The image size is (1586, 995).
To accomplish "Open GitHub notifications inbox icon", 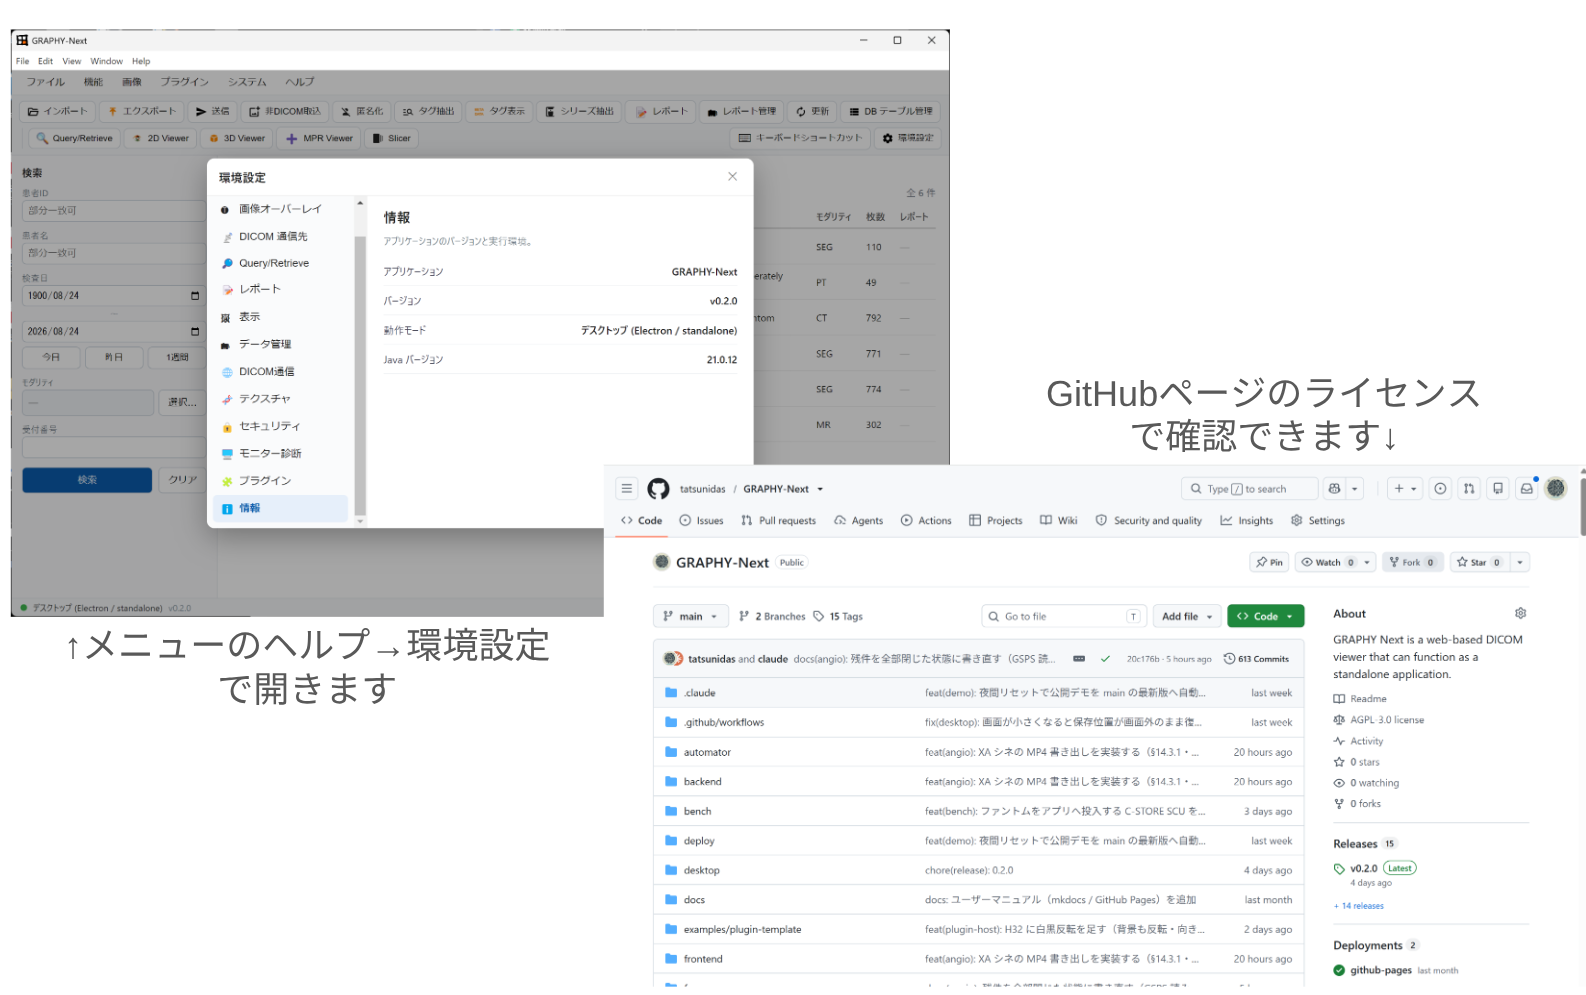I will (1526, 489).
